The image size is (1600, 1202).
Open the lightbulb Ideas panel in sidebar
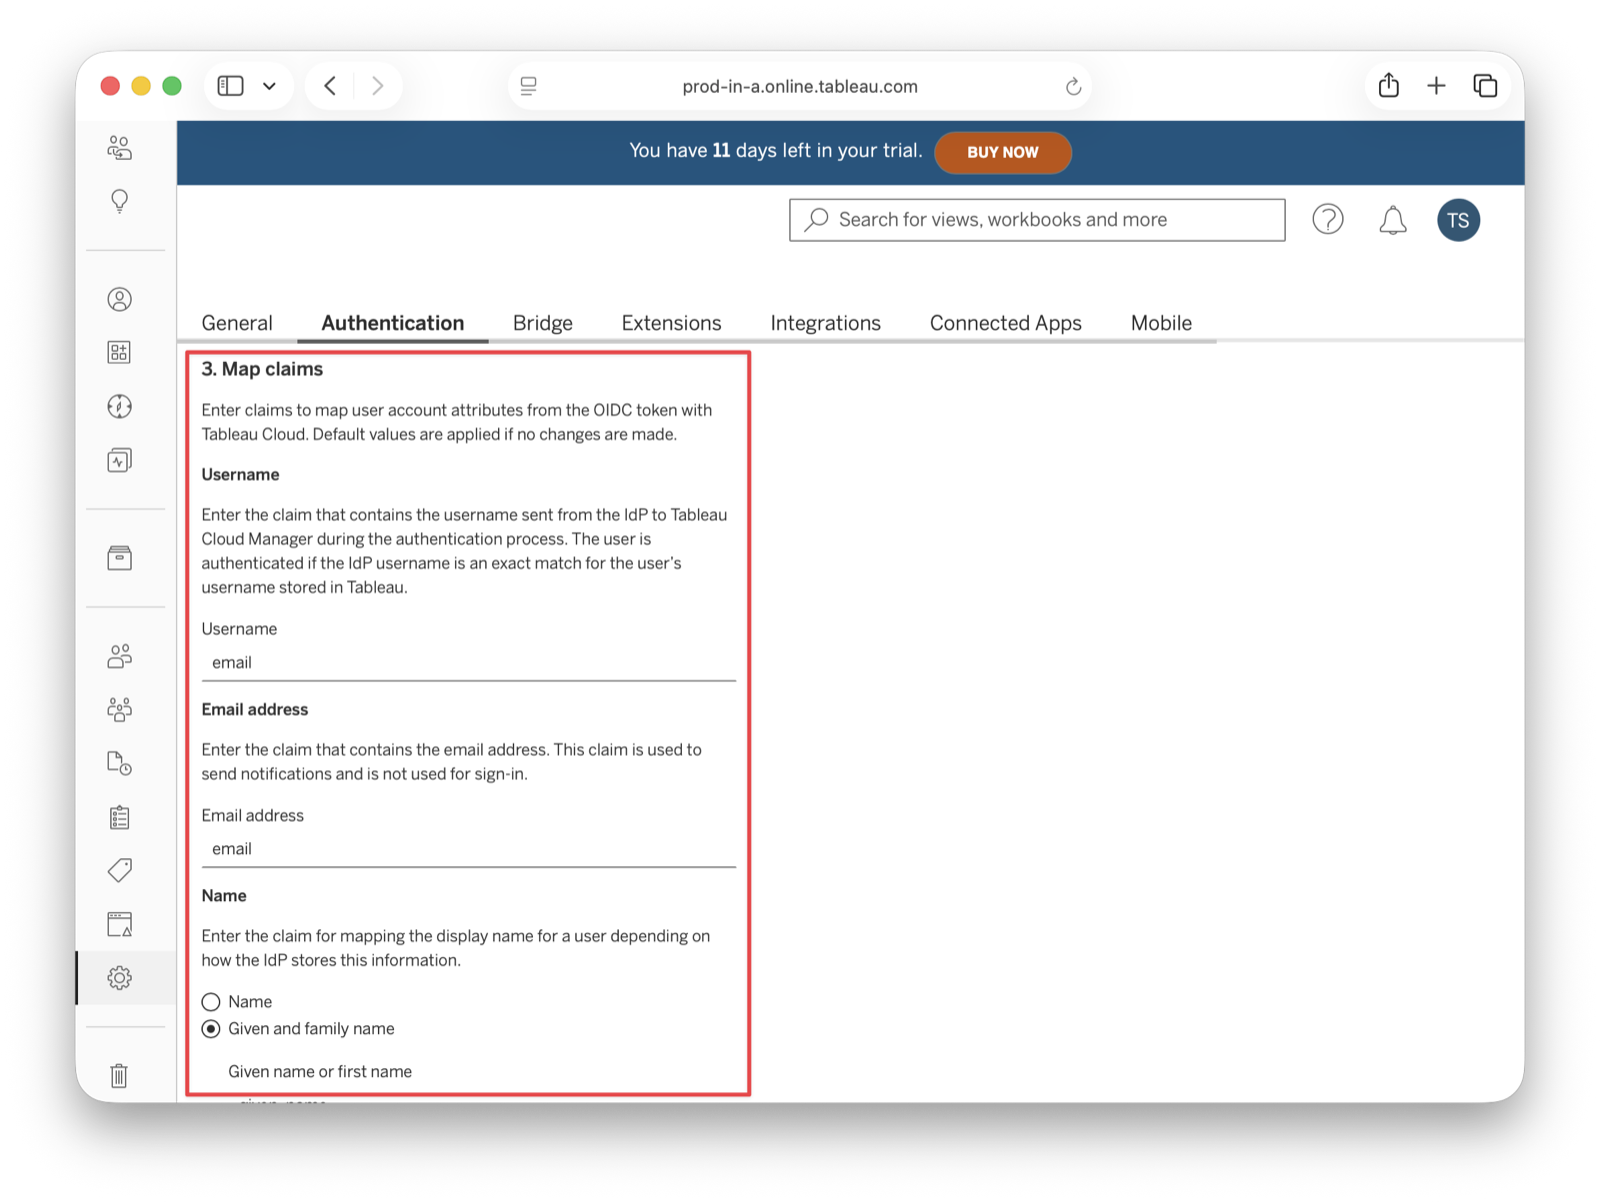coord(120,201)
